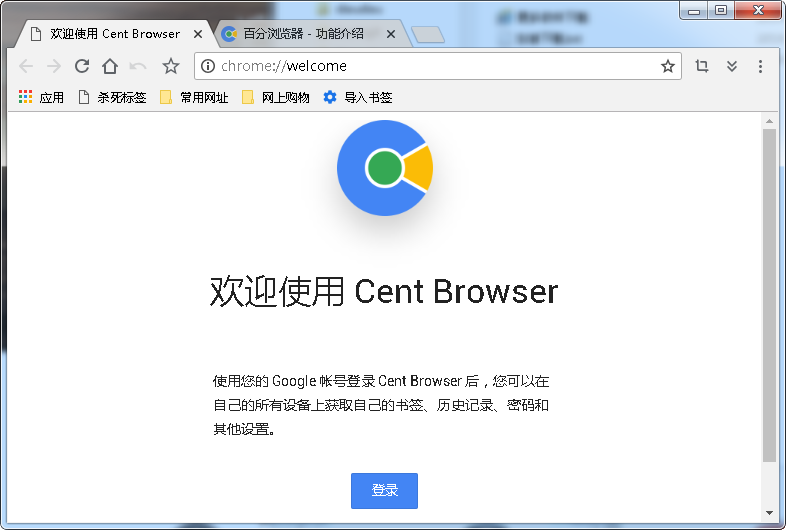Go to the Home page

(x=110, y=66)
